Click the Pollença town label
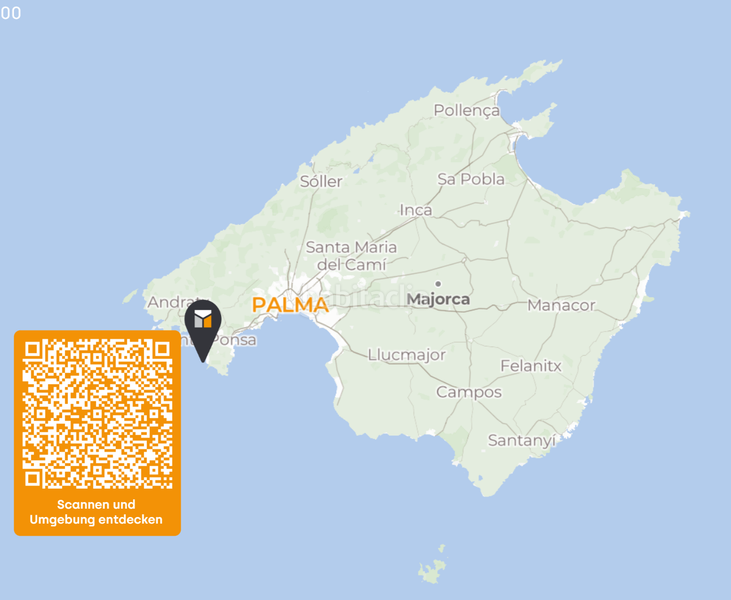 point(467,111)
